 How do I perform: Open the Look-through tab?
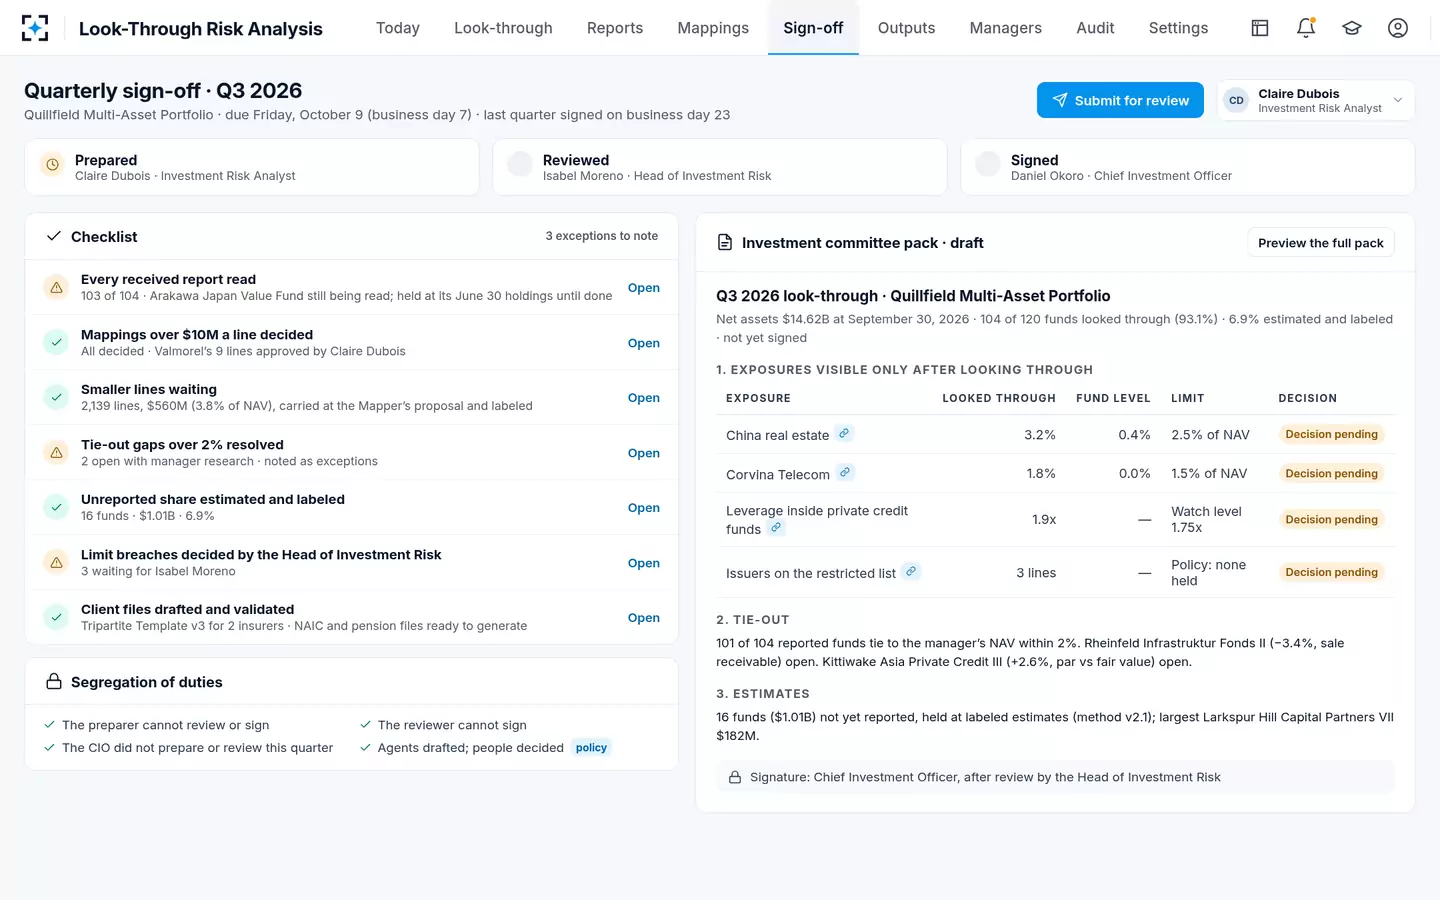click(503, 28)
